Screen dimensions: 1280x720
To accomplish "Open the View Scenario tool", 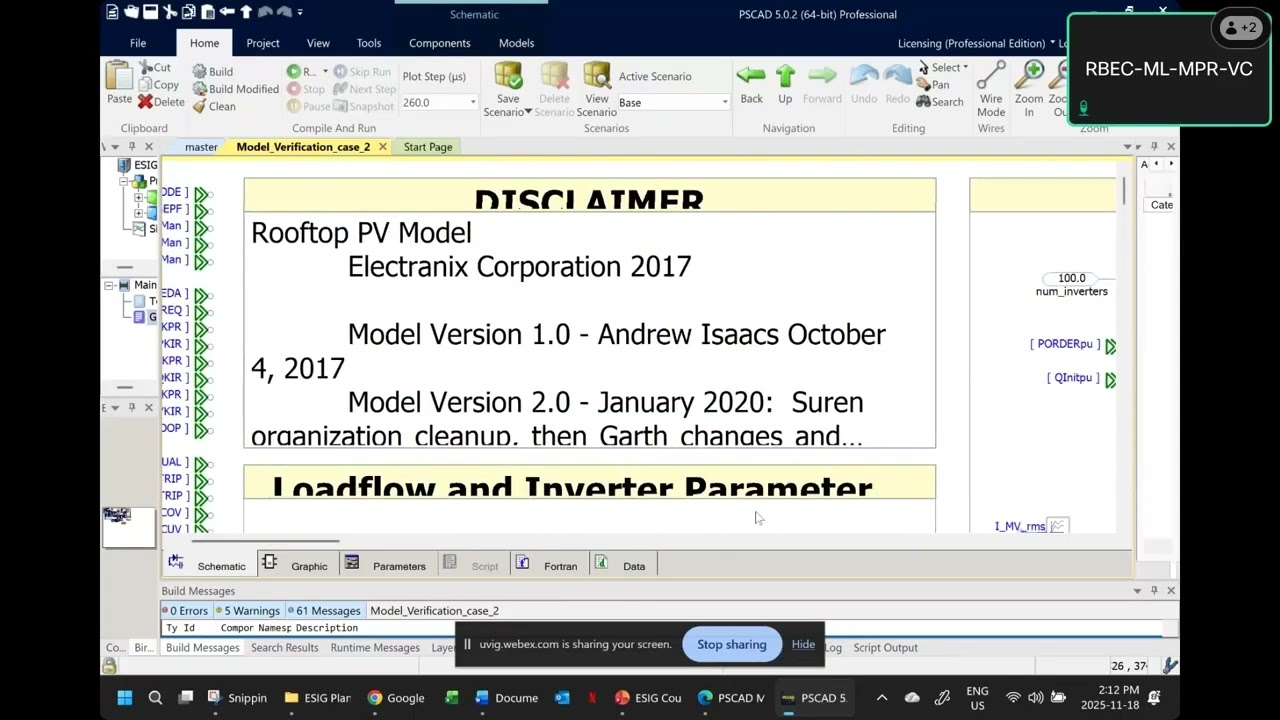I will pos(596,76).
